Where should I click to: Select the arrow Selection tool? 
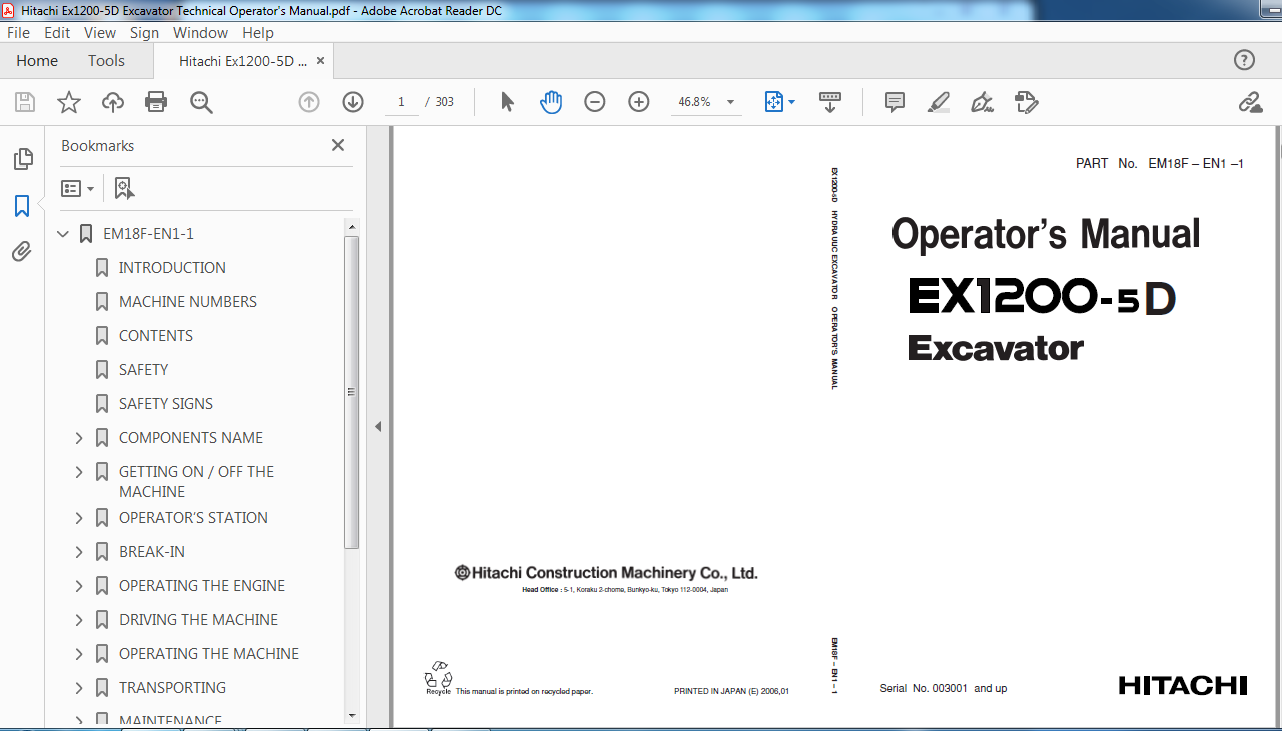tap(507, 102)
